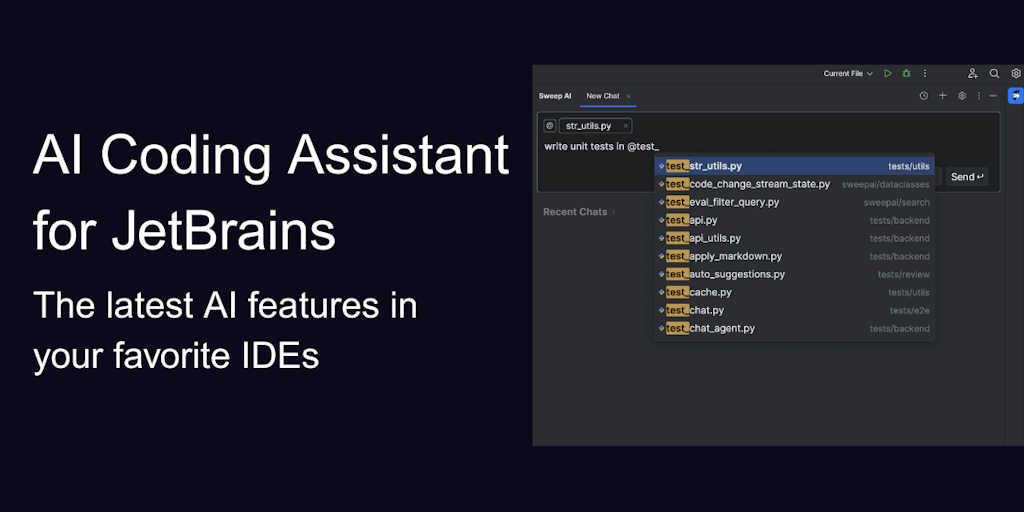Choose test_code_change_stream_state.py from suggestions
Image resolution: width=1024 pixels, height=512 pixels.
pyautogui.click(x=794, y=185)
